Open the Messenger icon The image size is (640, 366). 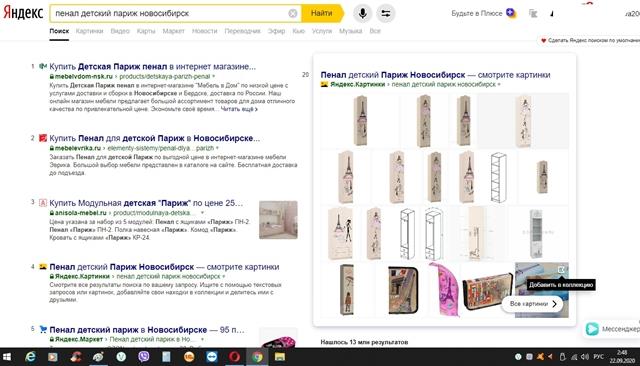(592, 328)
